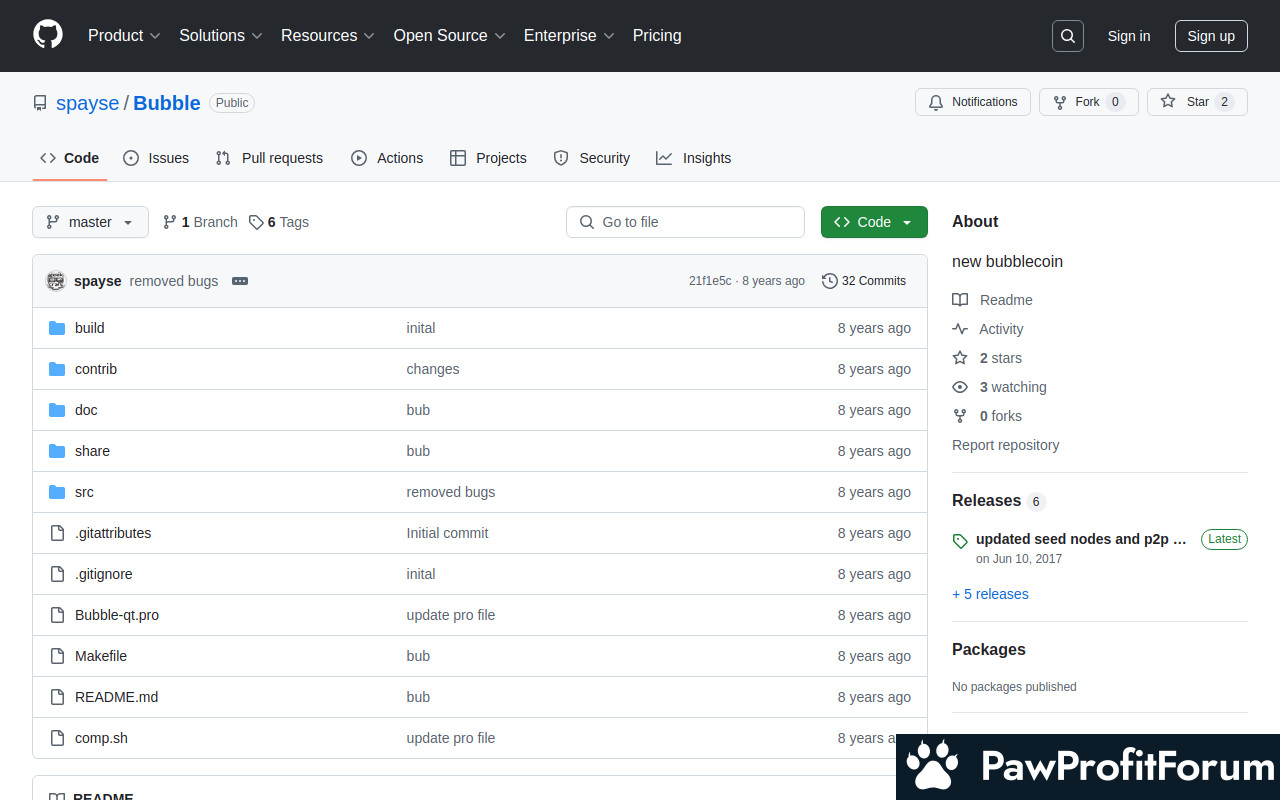This screenshot has width=1280, height=800.
Task: View the 1 Branch list
Action: (200, 222)
